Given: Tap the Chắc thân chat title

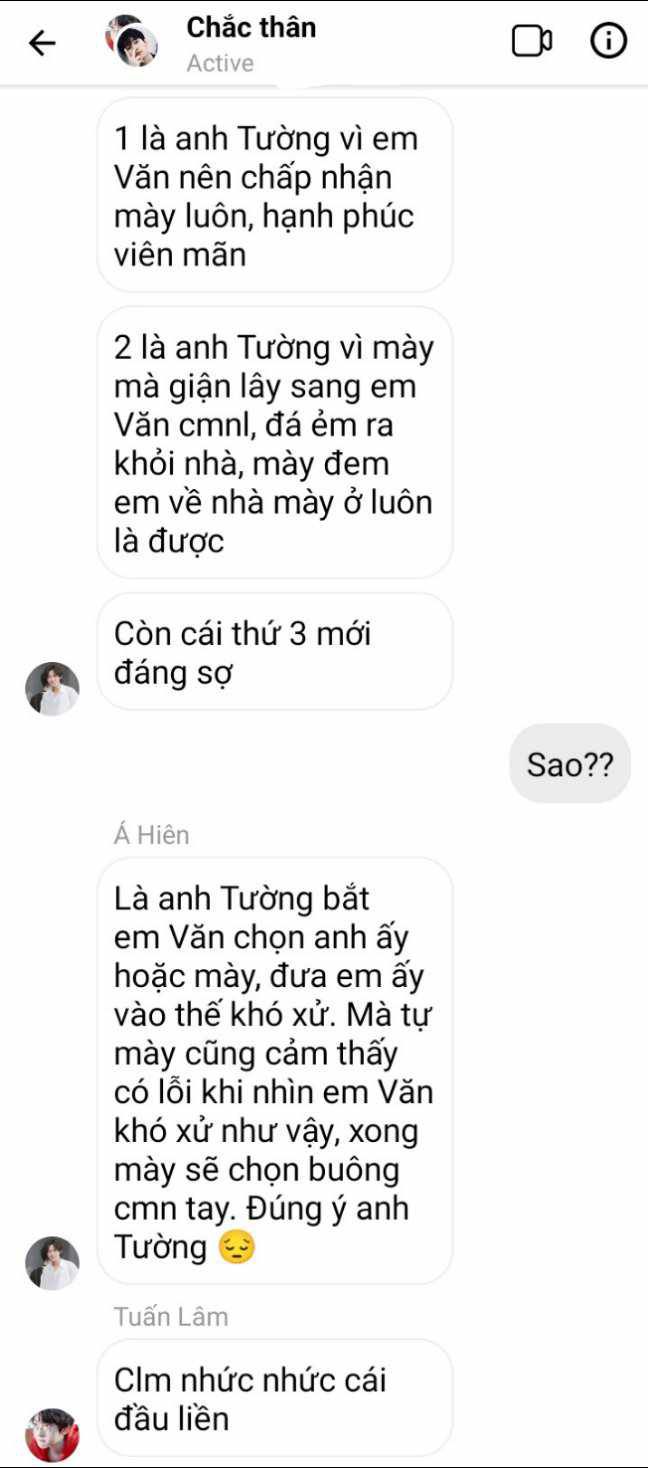Looking at the screenshot, I should (x=251, y=27).
